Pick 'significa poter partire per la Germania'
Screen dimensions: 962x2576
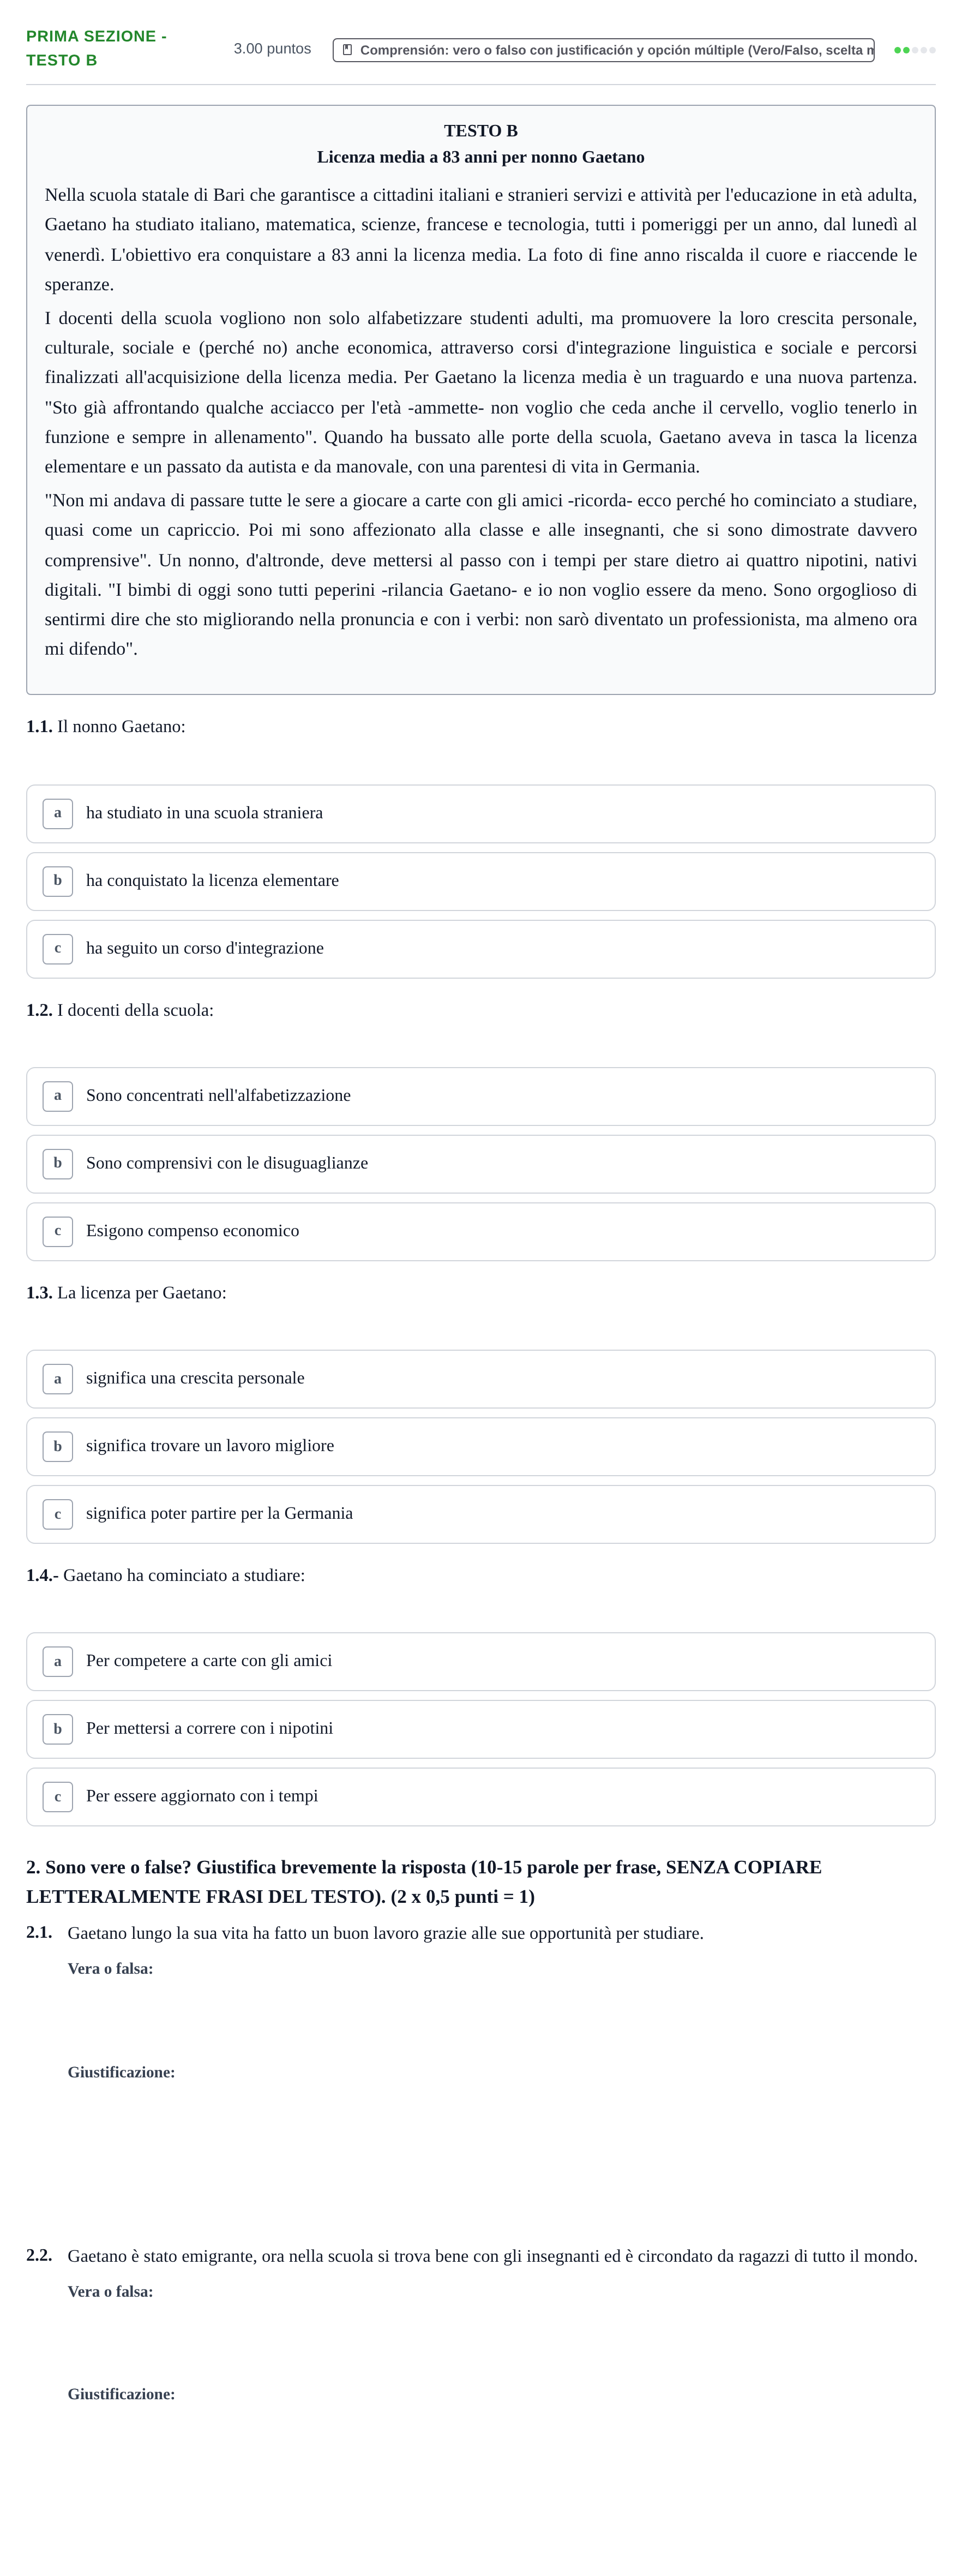[480, 1514]
